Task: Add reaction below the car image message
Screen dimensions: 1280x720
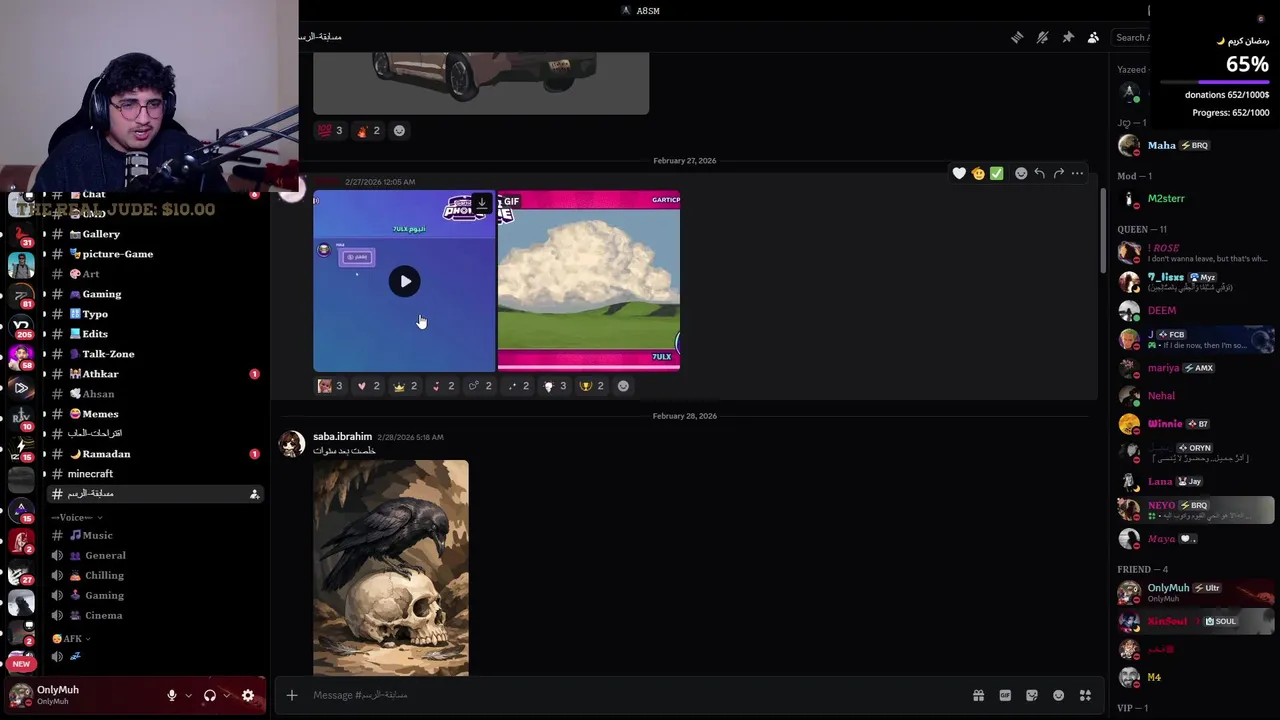Action: [399, 130]
